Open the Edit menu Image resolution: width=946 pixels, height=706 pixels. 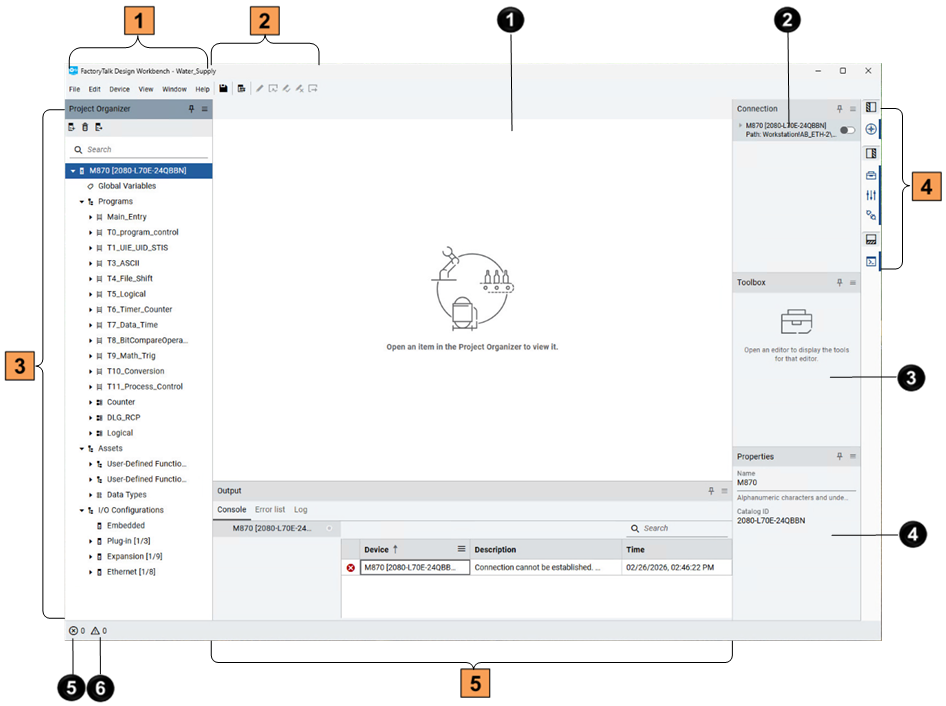[x=95, y=89]
